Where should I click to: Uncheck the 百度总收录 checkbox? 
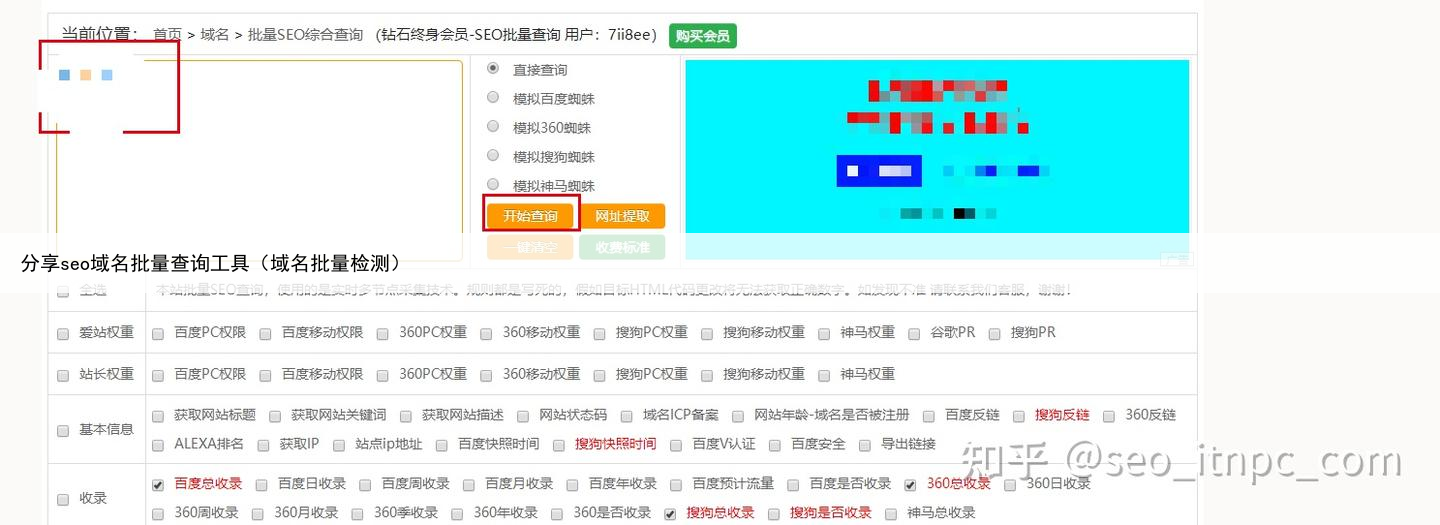pos(158,485)
